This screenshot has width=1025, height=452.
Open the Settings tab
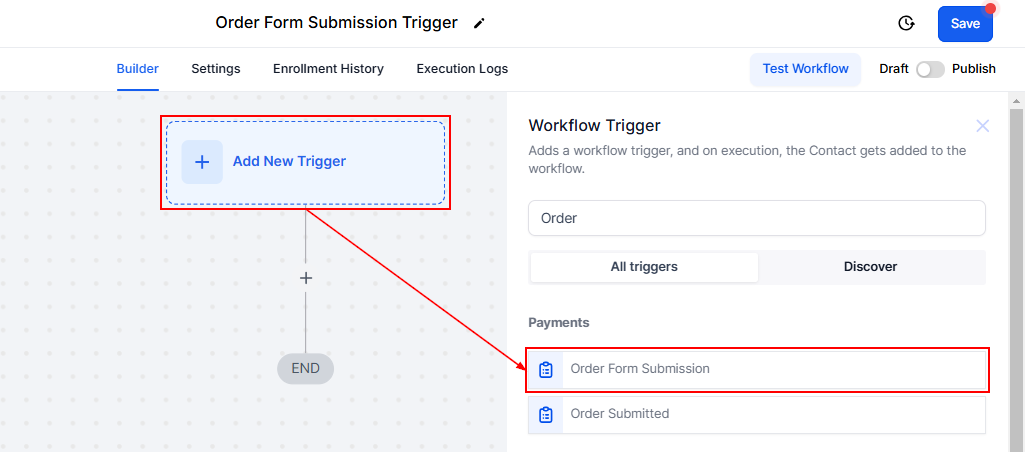point(216,69)
